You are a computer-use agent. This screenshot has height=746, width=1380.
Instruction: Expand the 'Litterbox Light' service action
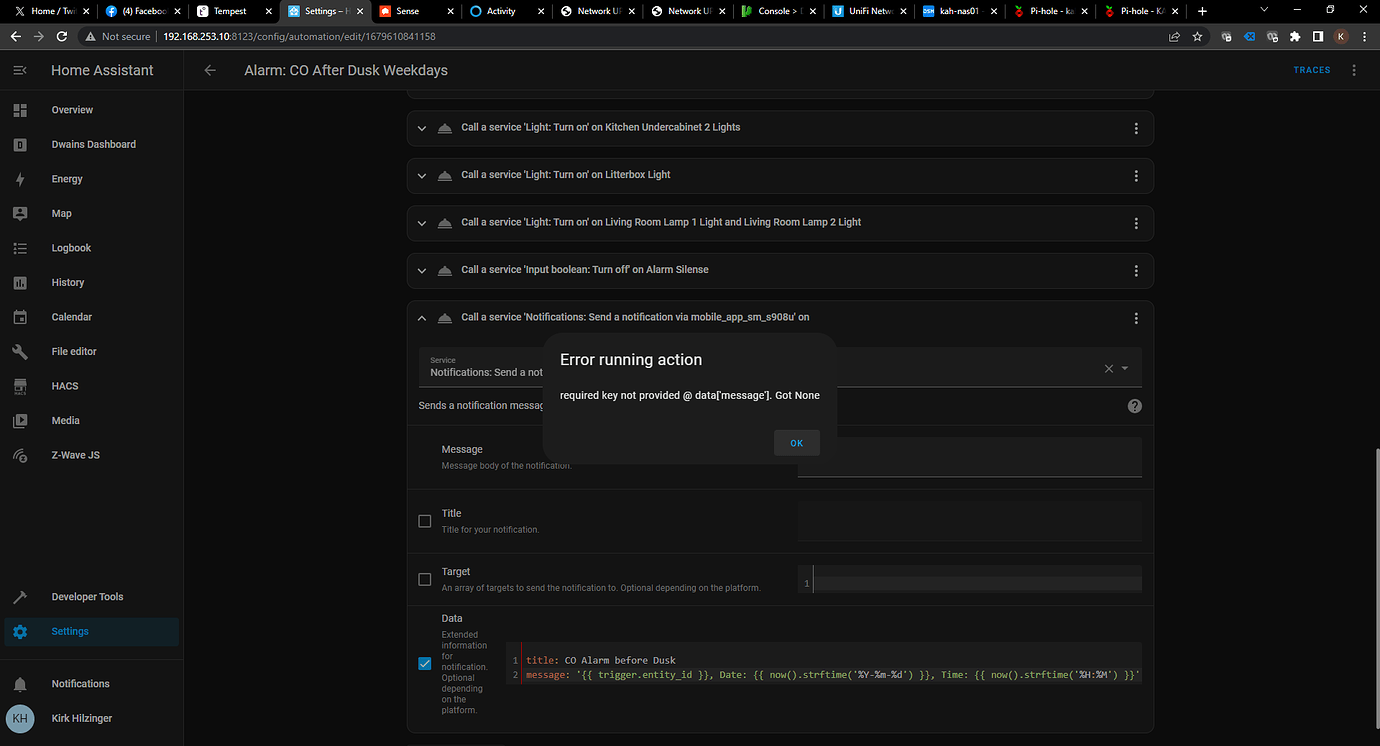[421, 175]
